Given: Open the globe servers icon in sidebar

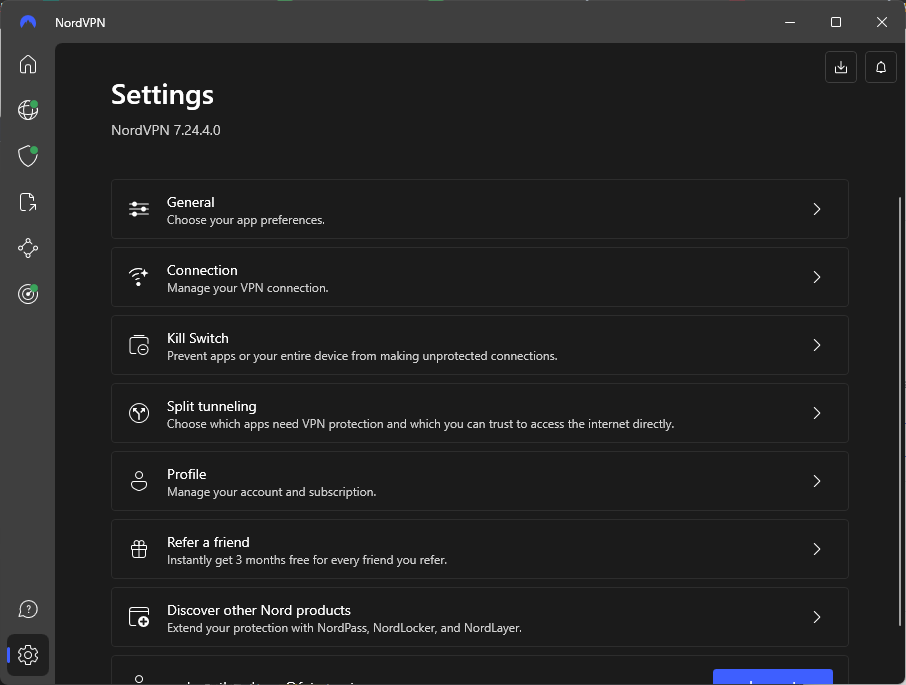Looking at the screenshot, I should click(28, 110).
